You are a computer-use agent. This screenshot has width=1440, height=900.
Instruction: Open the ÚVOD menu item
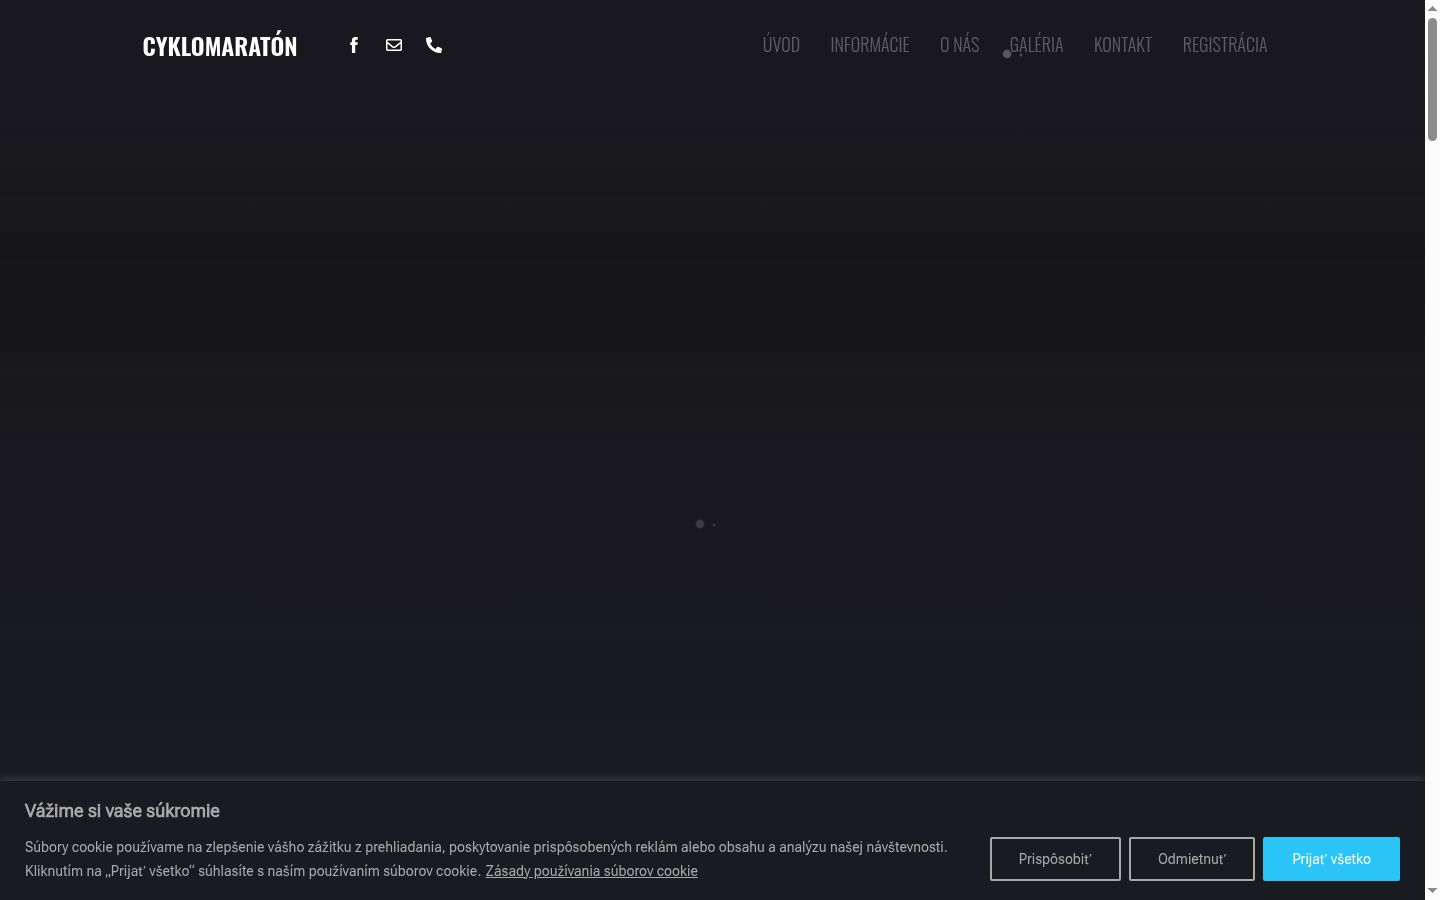pos(781,45)
